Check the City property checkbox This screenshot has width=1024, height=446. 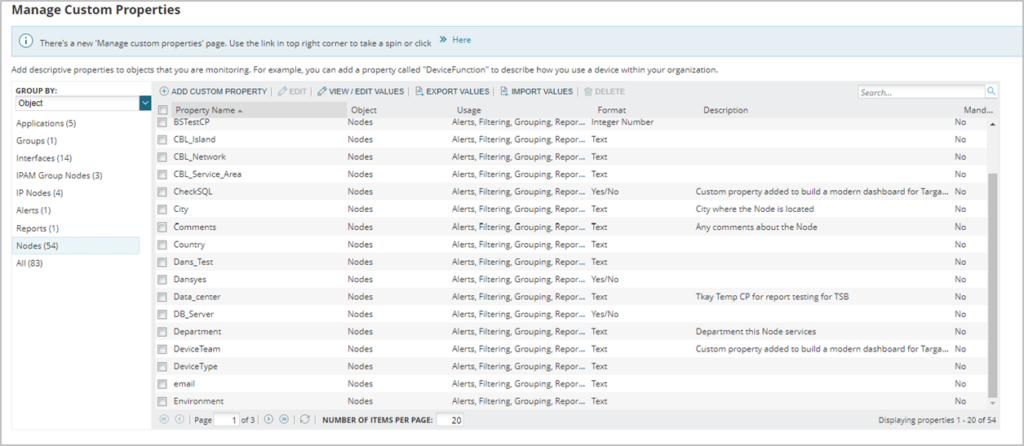pyautogui.click(x=163, y=209)
